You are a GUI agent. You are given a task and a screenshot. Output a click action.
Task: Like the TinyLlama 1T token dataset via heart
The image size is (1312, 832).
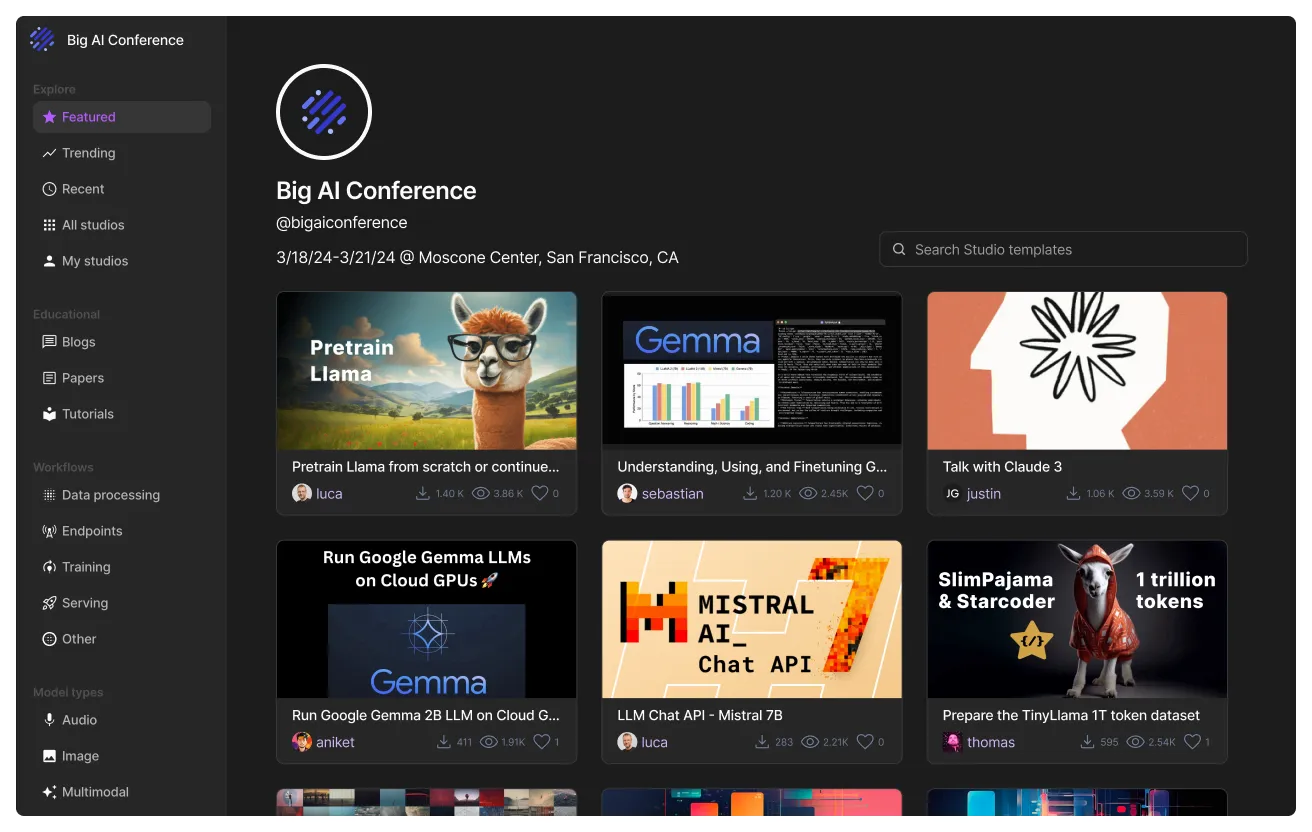pyautogui.click(x=1193, y=742)
